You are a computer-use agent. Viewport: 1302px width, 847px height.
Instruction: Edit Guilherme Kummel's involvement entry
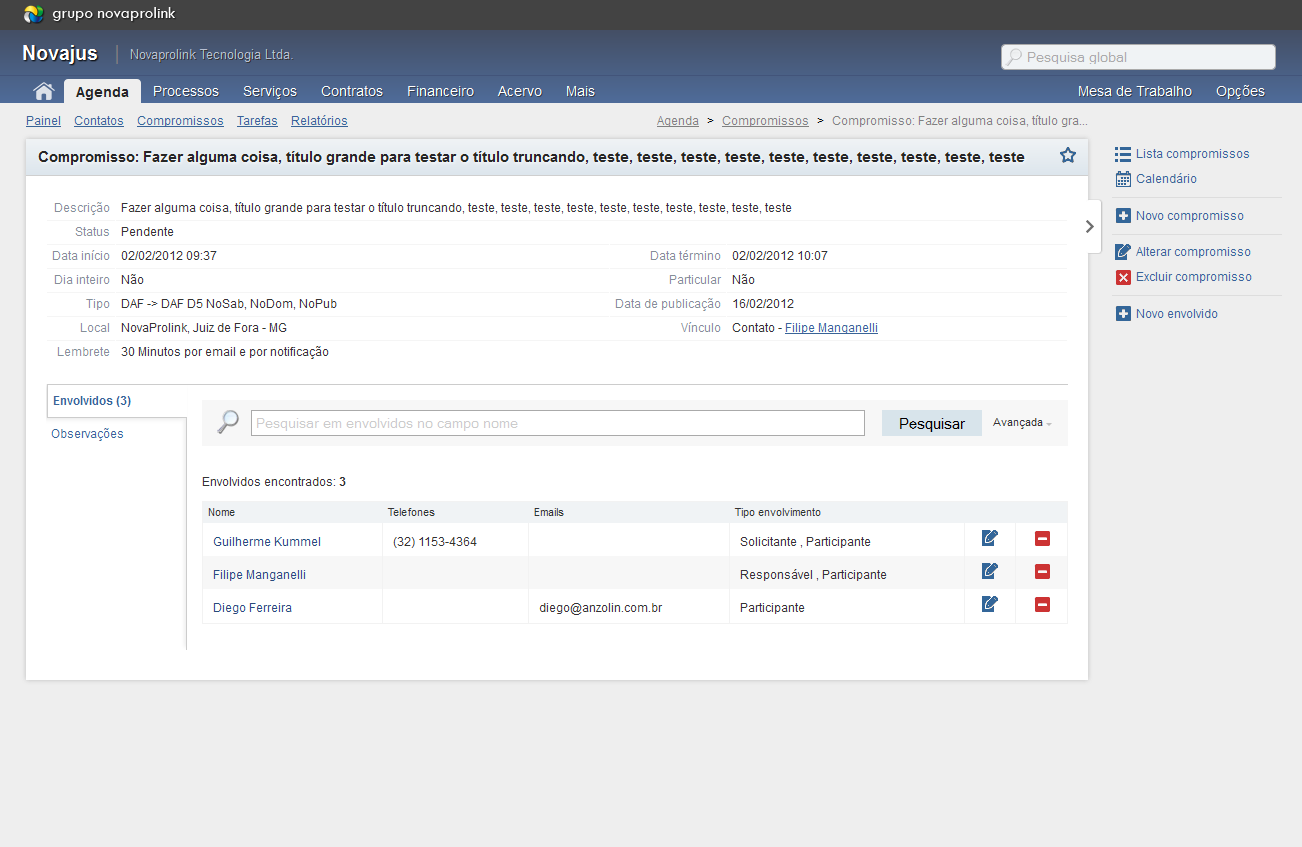point(990,539)
